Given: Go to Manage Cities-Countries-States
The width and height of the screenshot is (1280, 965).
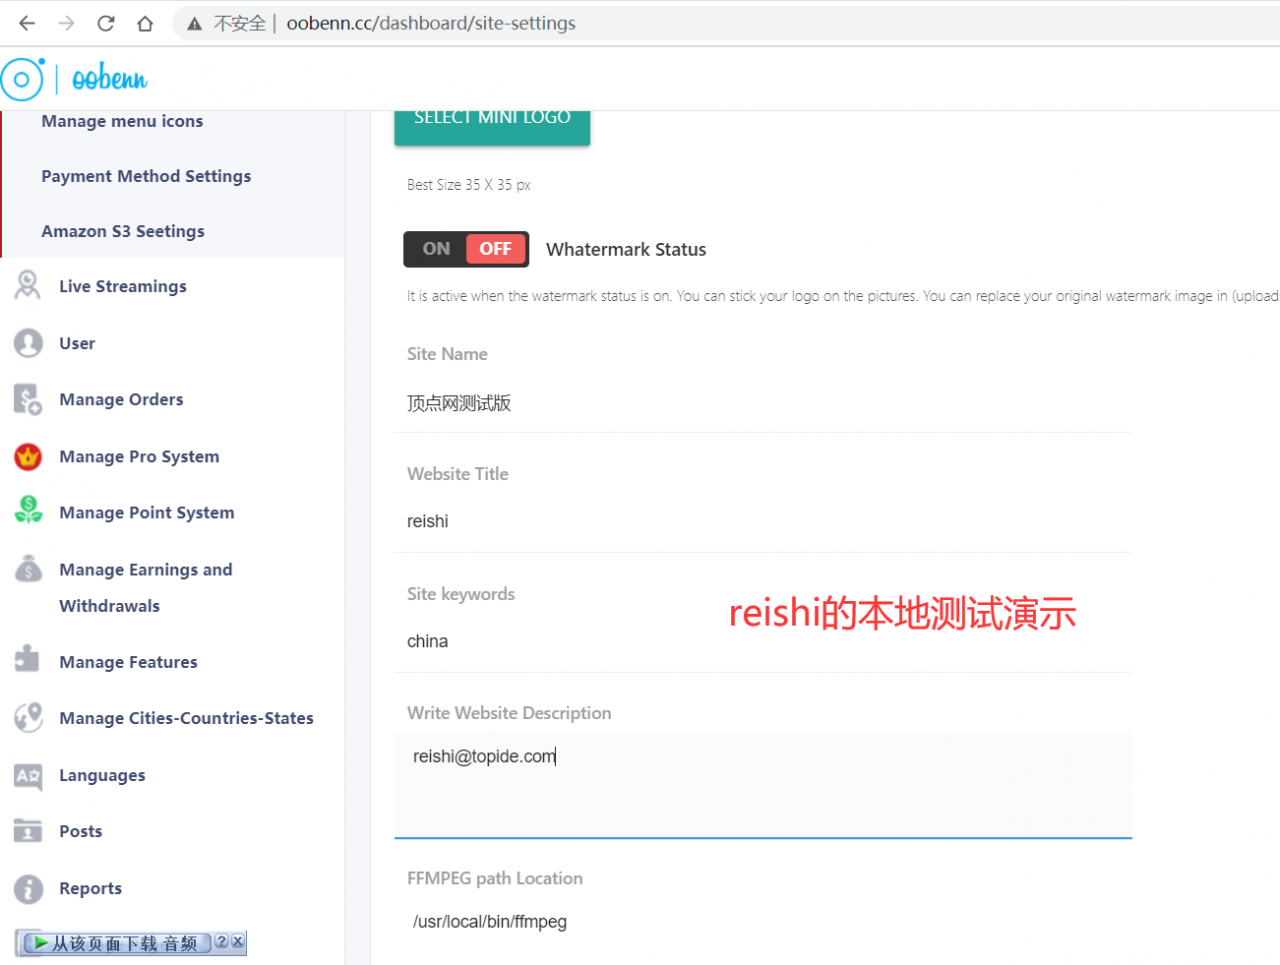Looking at the screenshot, I should coord(186,718).
